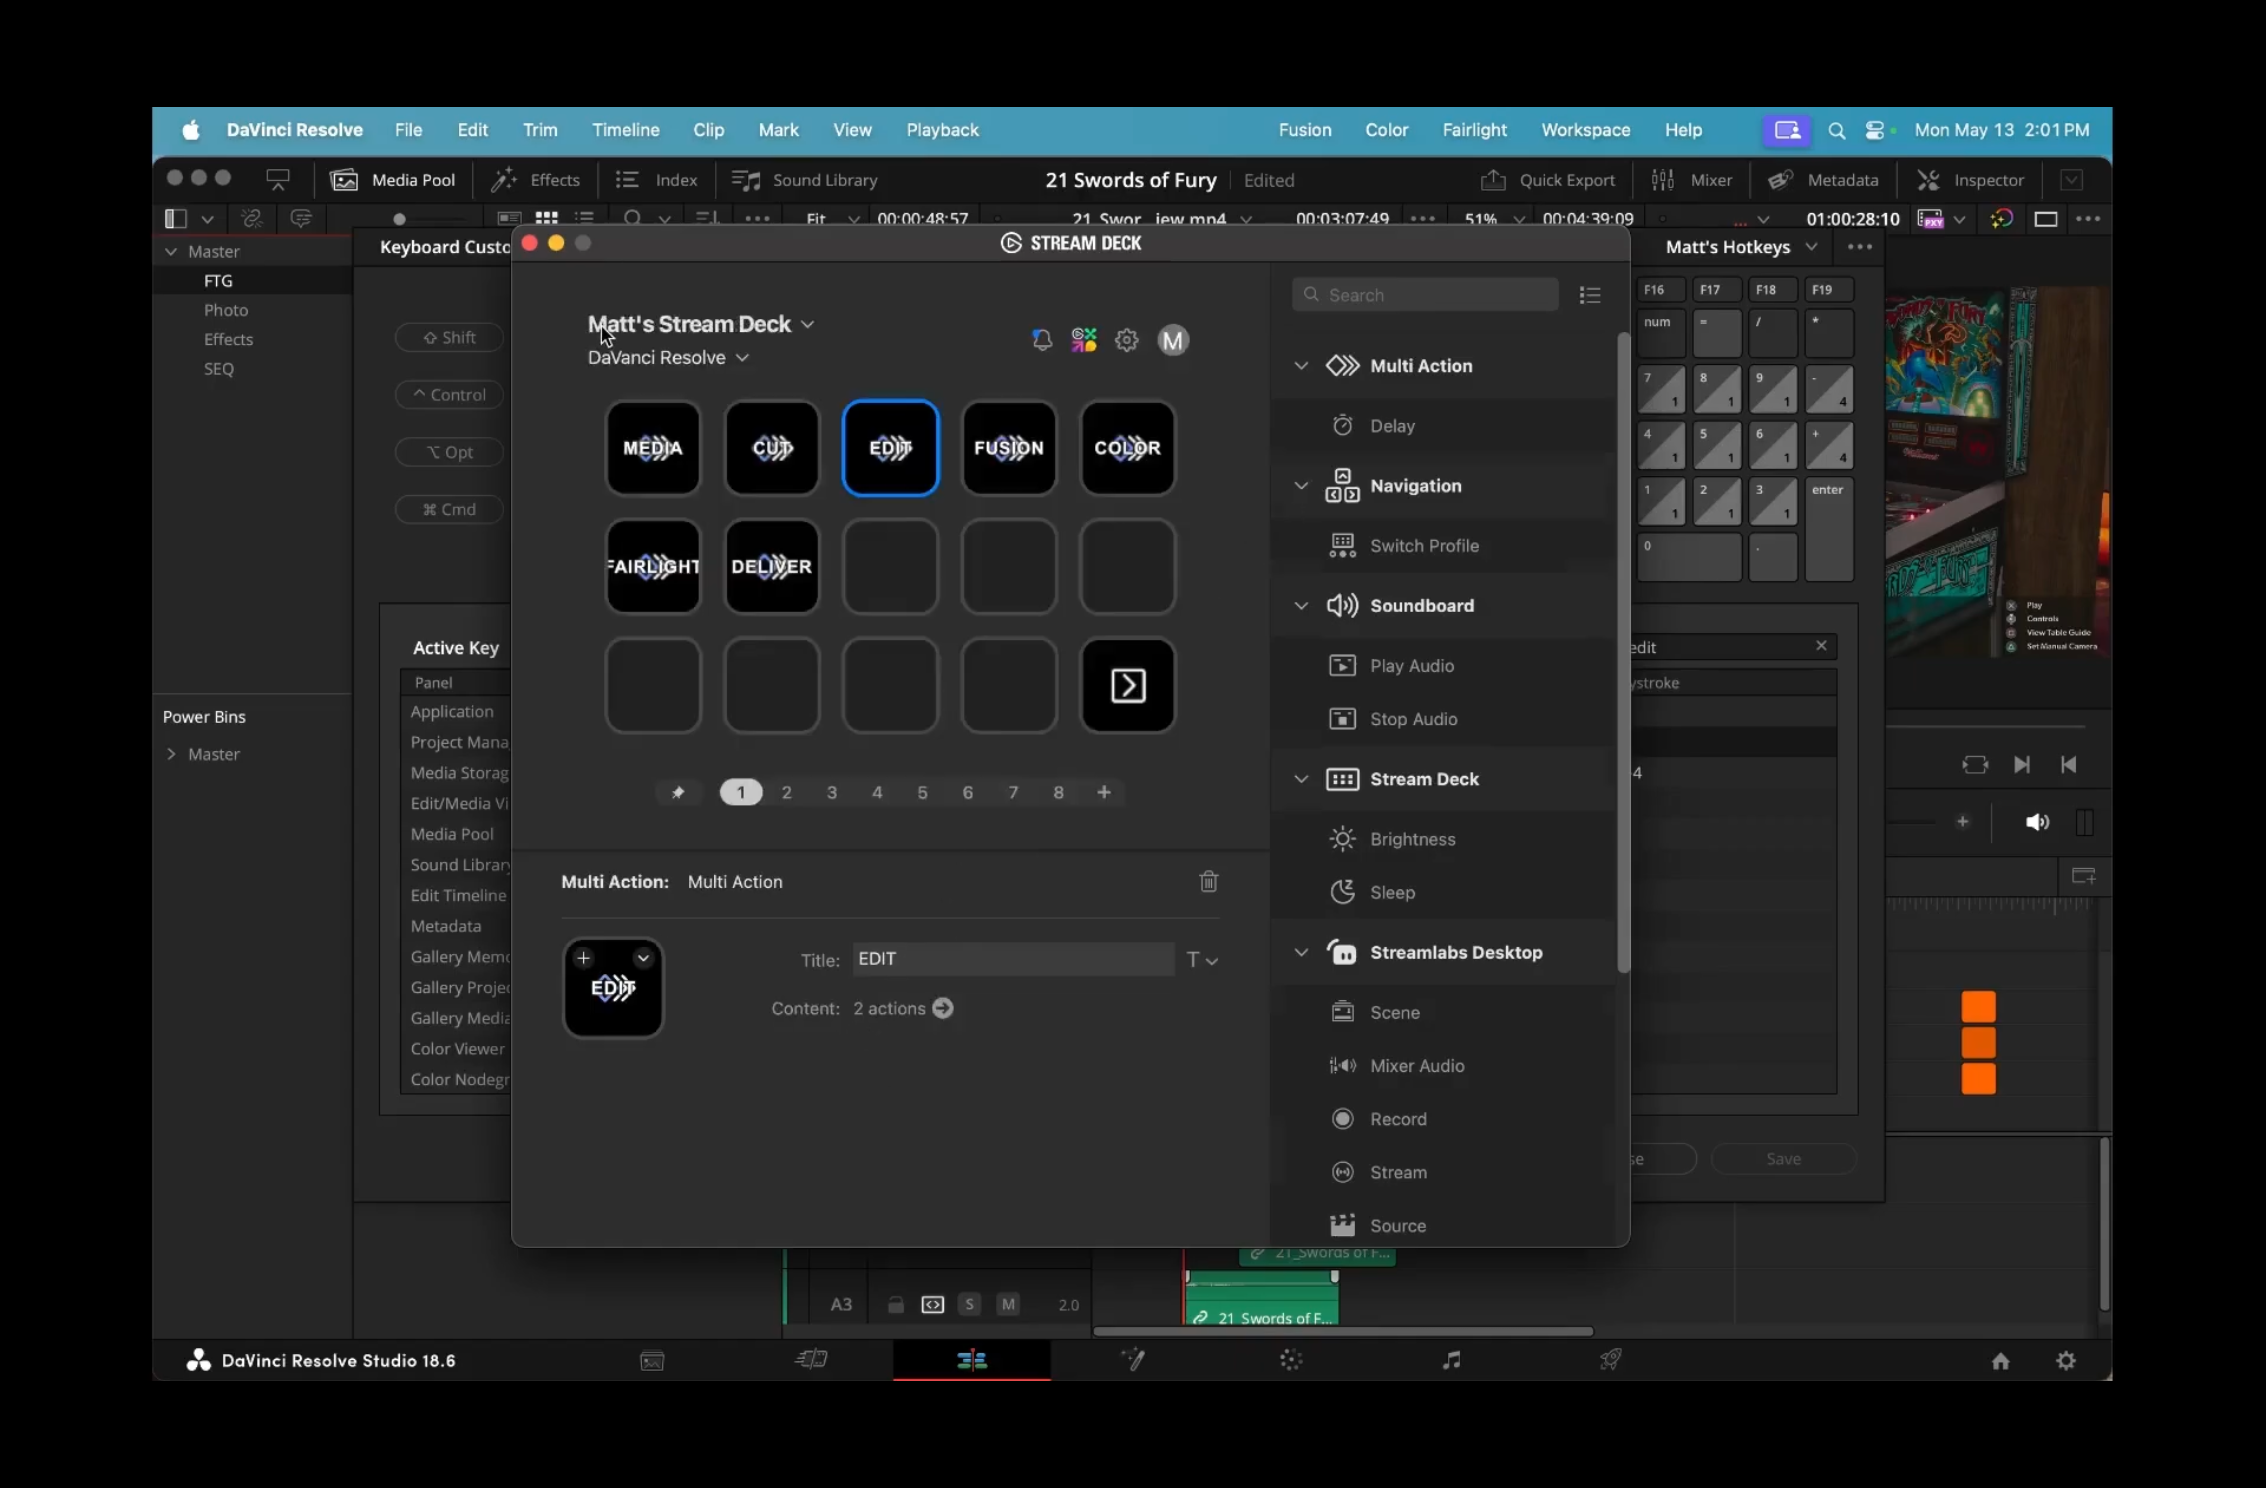Viewport: 2266px width, 1488px height.
Task: Toggle solo on track A3
Action: pos(969,1304)
